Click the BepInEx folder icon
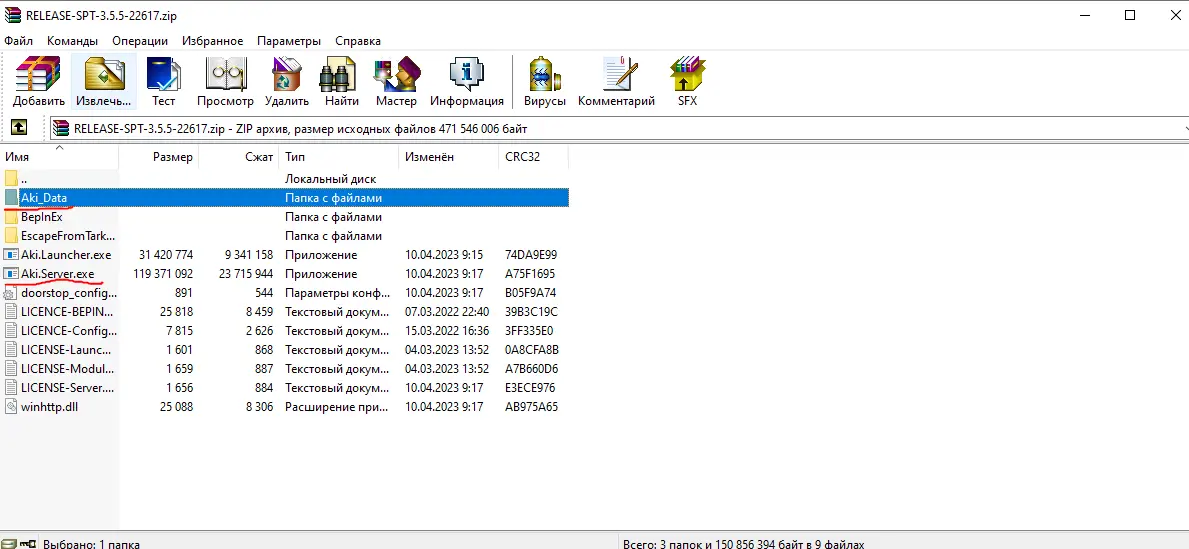This screenshot has height=549, width=1189. tap(11, 217)
